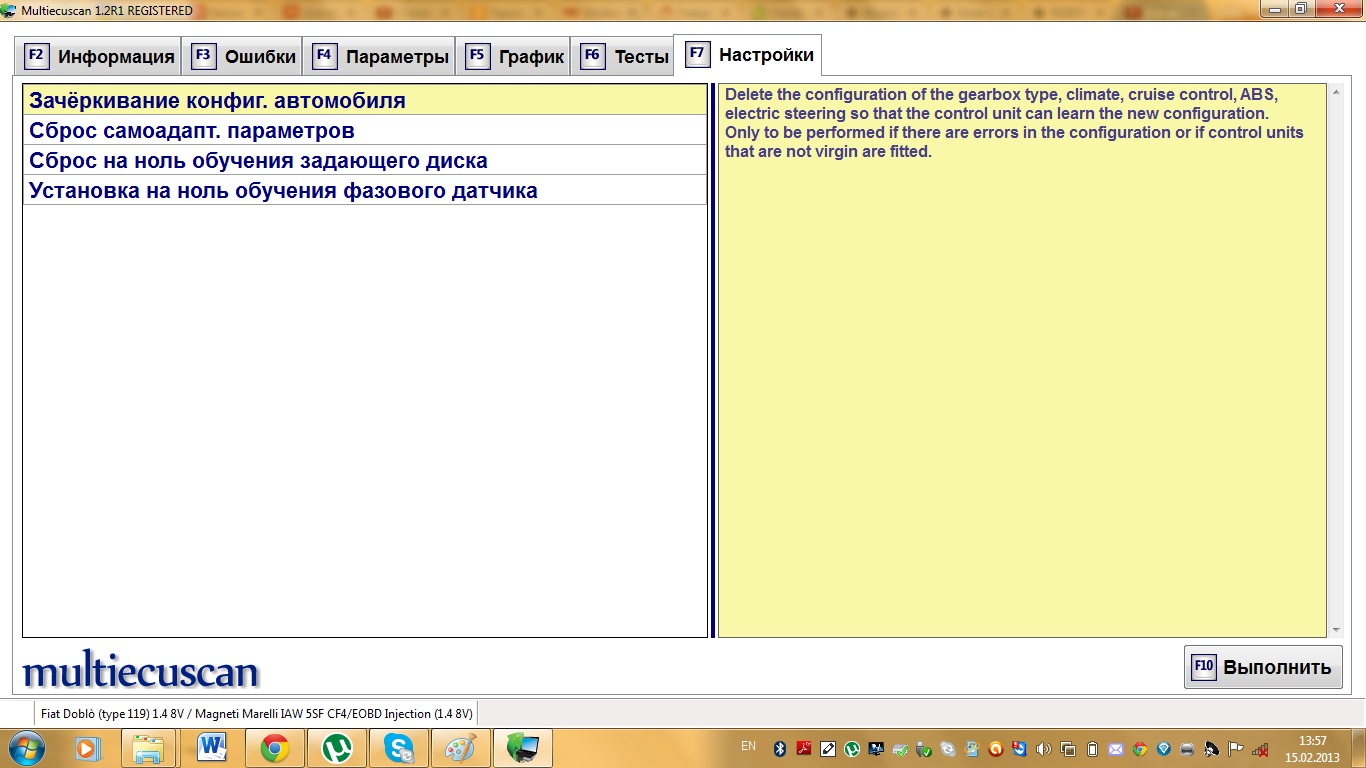Open the Тесты tab
The image size is (1366, 768).
(x=625, y=56)
